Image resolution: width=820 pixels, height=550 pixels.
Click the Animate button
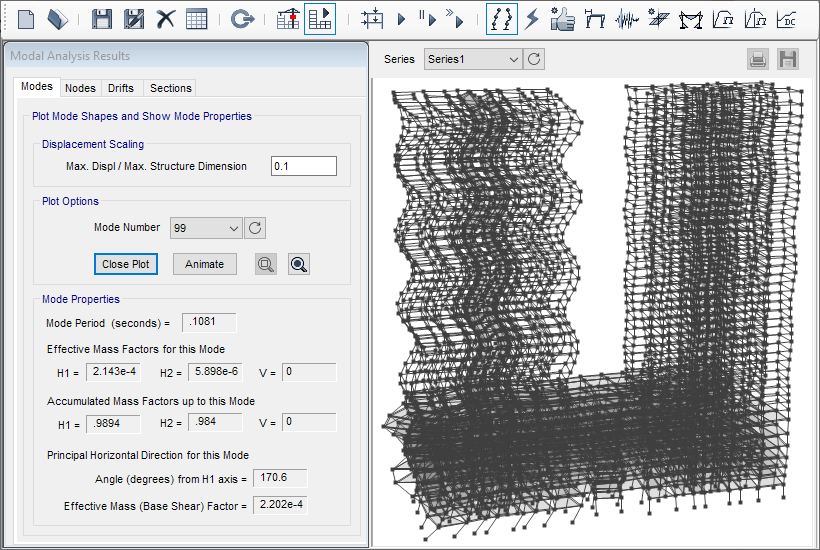(x=204, y=264)
